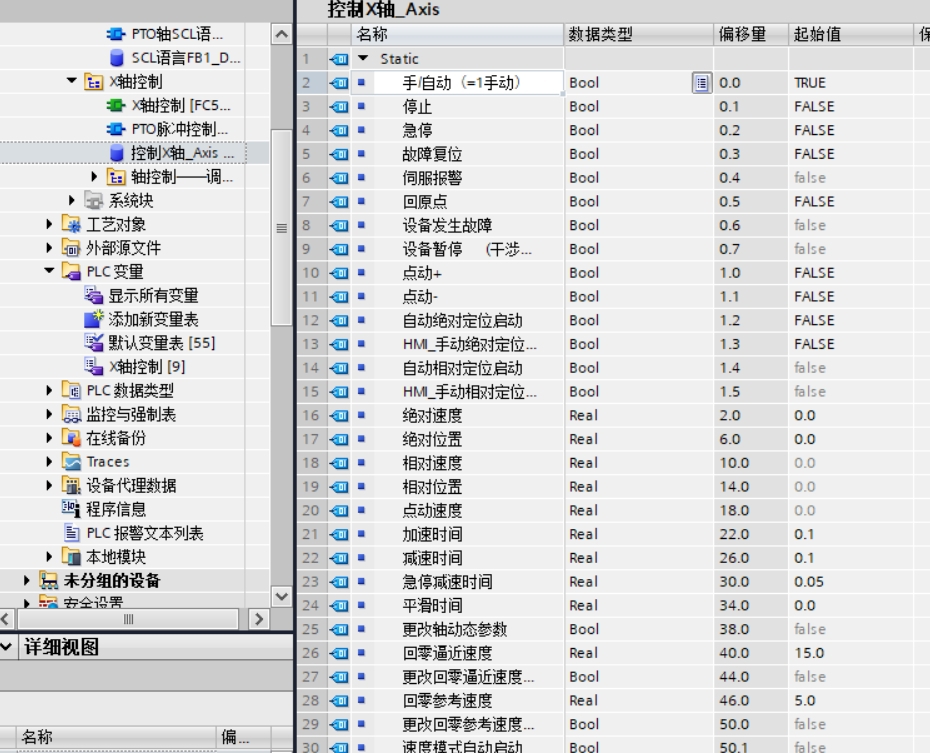Screen dimensions: 930x753
Task: Click the 本地模块 folder icon
Action: [x=71, y=556]
